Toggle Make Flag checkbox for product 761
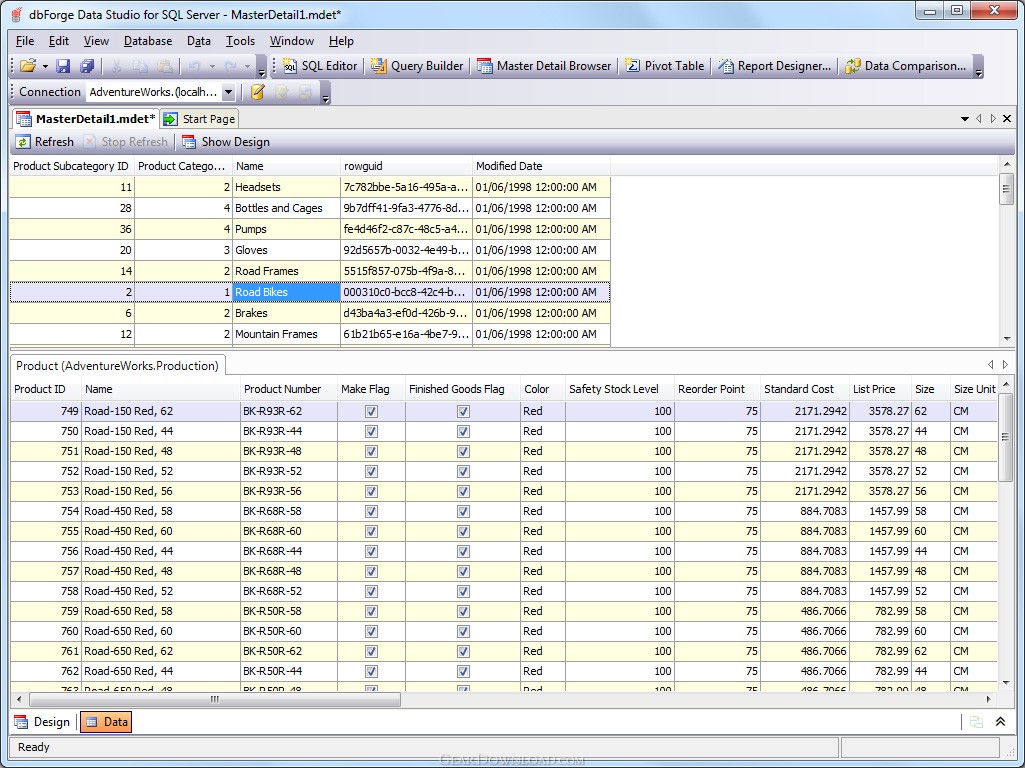 (371, 652)
